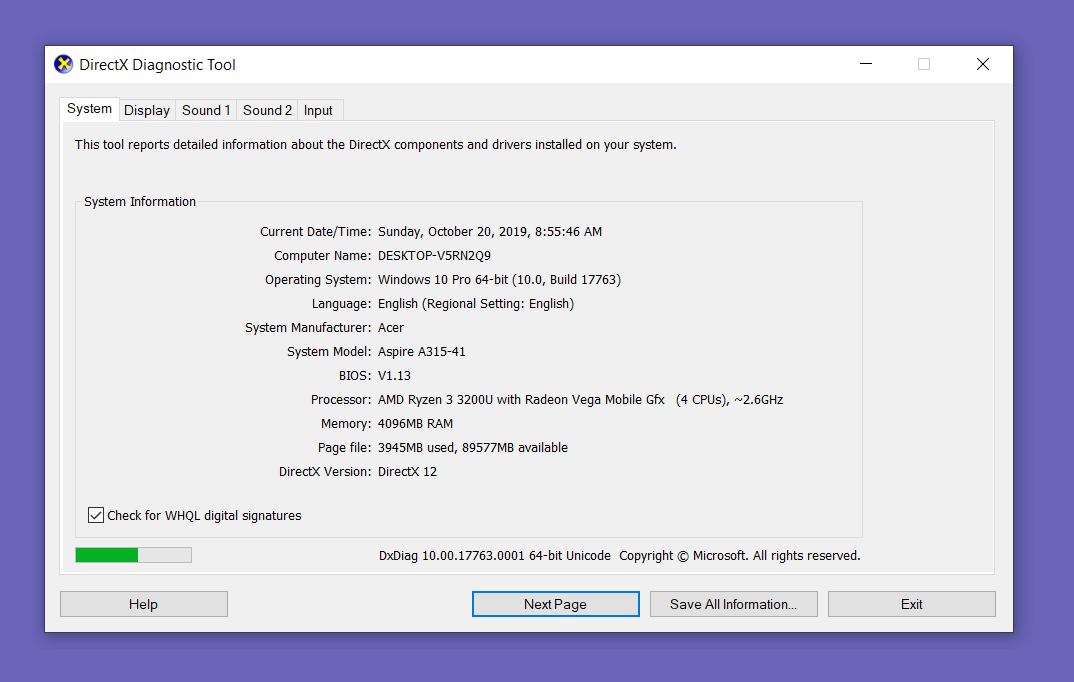The width and height of the screenshot is (1074, 682).
Task: Click the DirectX 12 version value
Action: click(408, 471)
